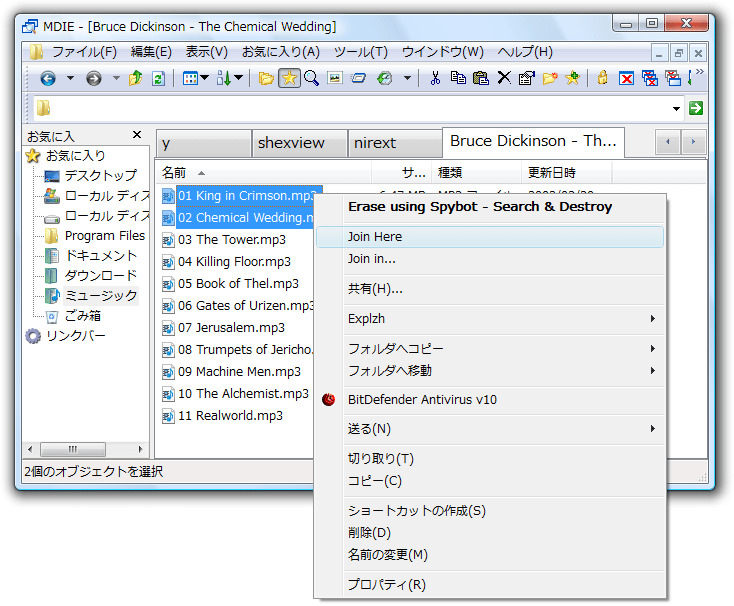This screenshot has width=734, height=606.
Task: Go up one folder level
Action: [135, 78]
